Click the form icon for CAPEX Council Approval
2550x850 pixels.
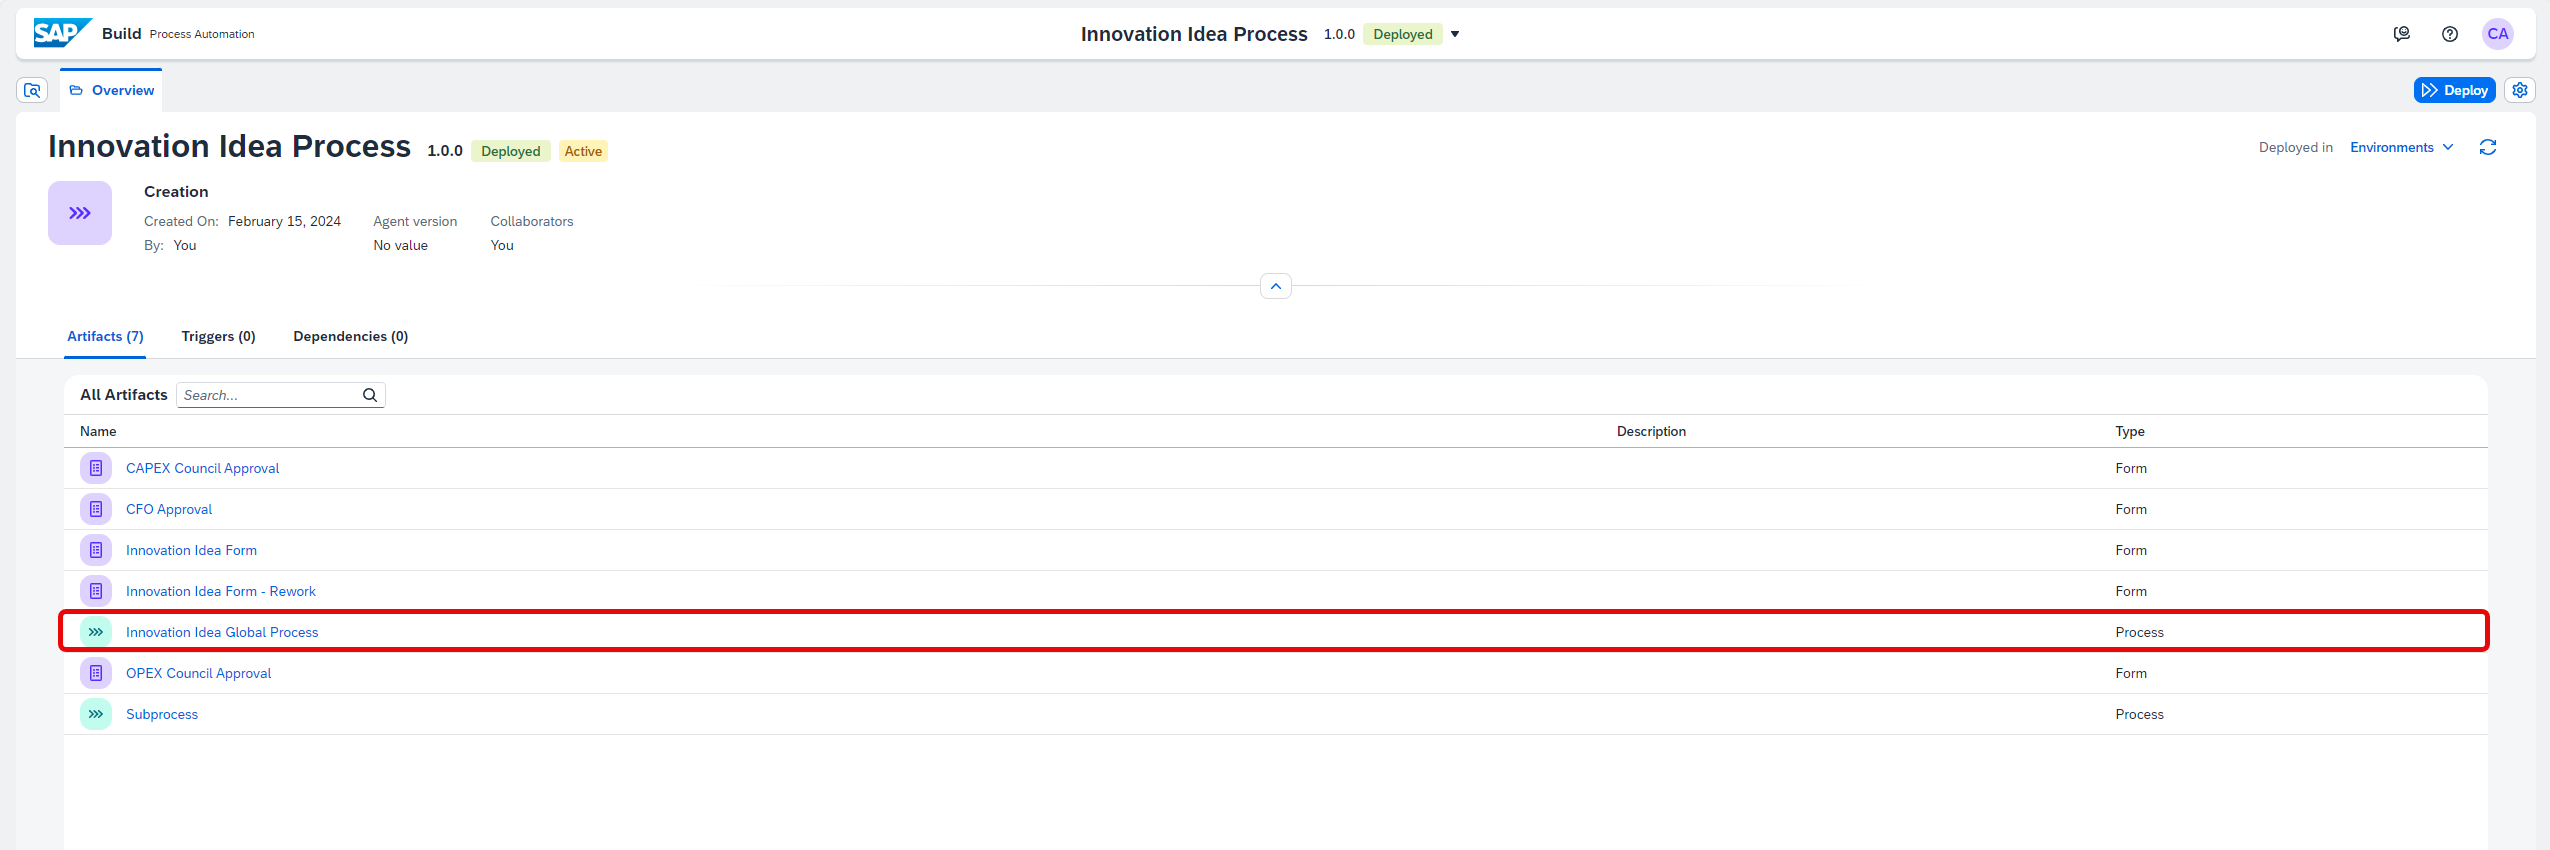[x=96, y=468]
